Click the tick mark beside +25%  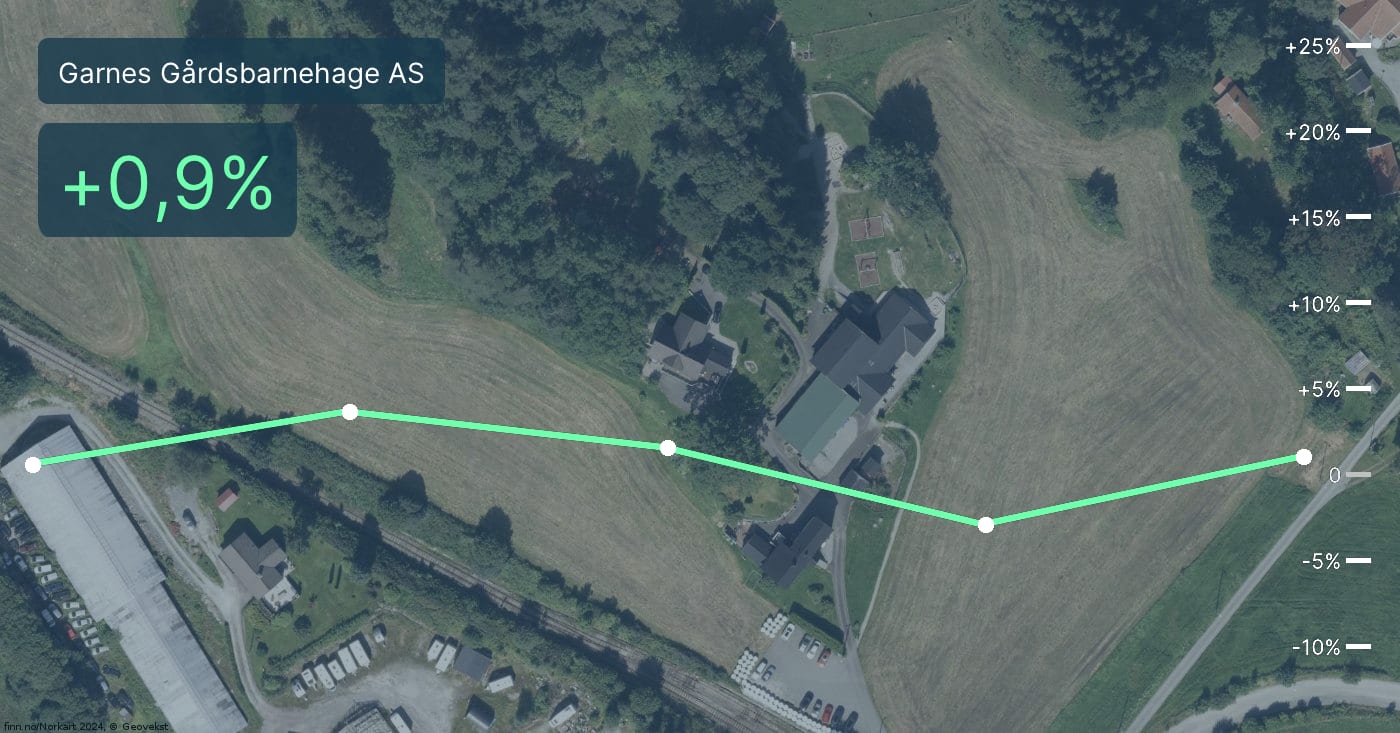click(1358, 46)
